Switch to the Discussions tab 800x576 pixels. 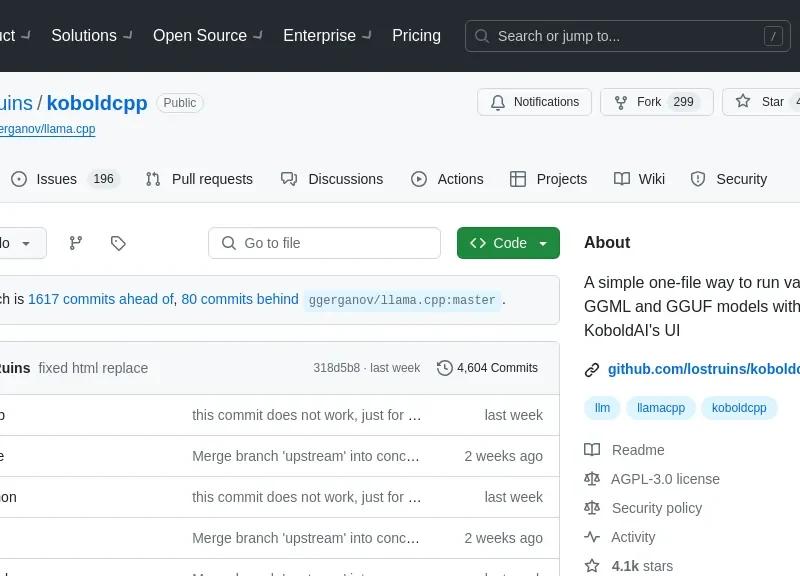click(332, 179)
